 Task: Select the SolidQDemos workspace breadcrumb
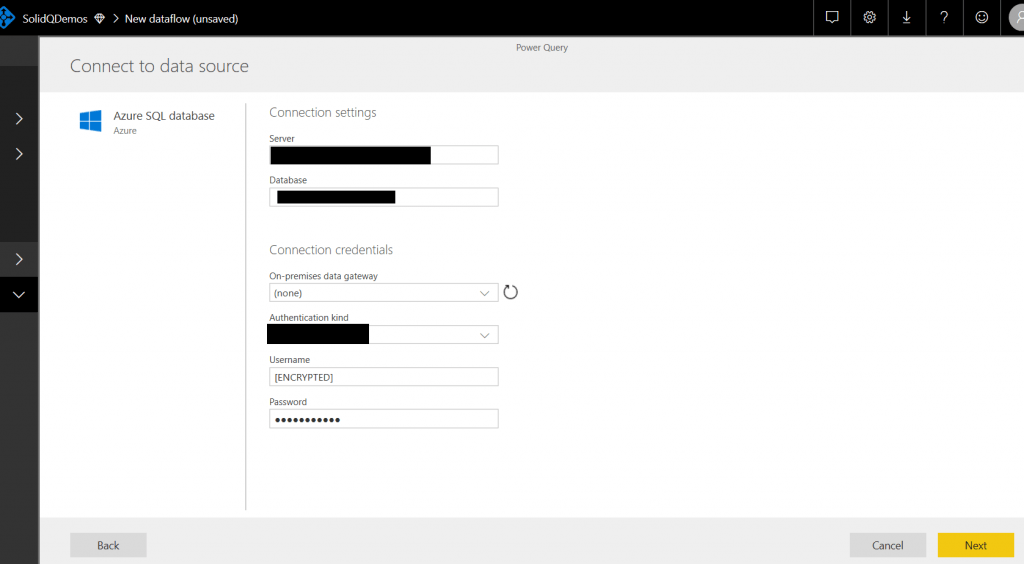tap(55, 18)
